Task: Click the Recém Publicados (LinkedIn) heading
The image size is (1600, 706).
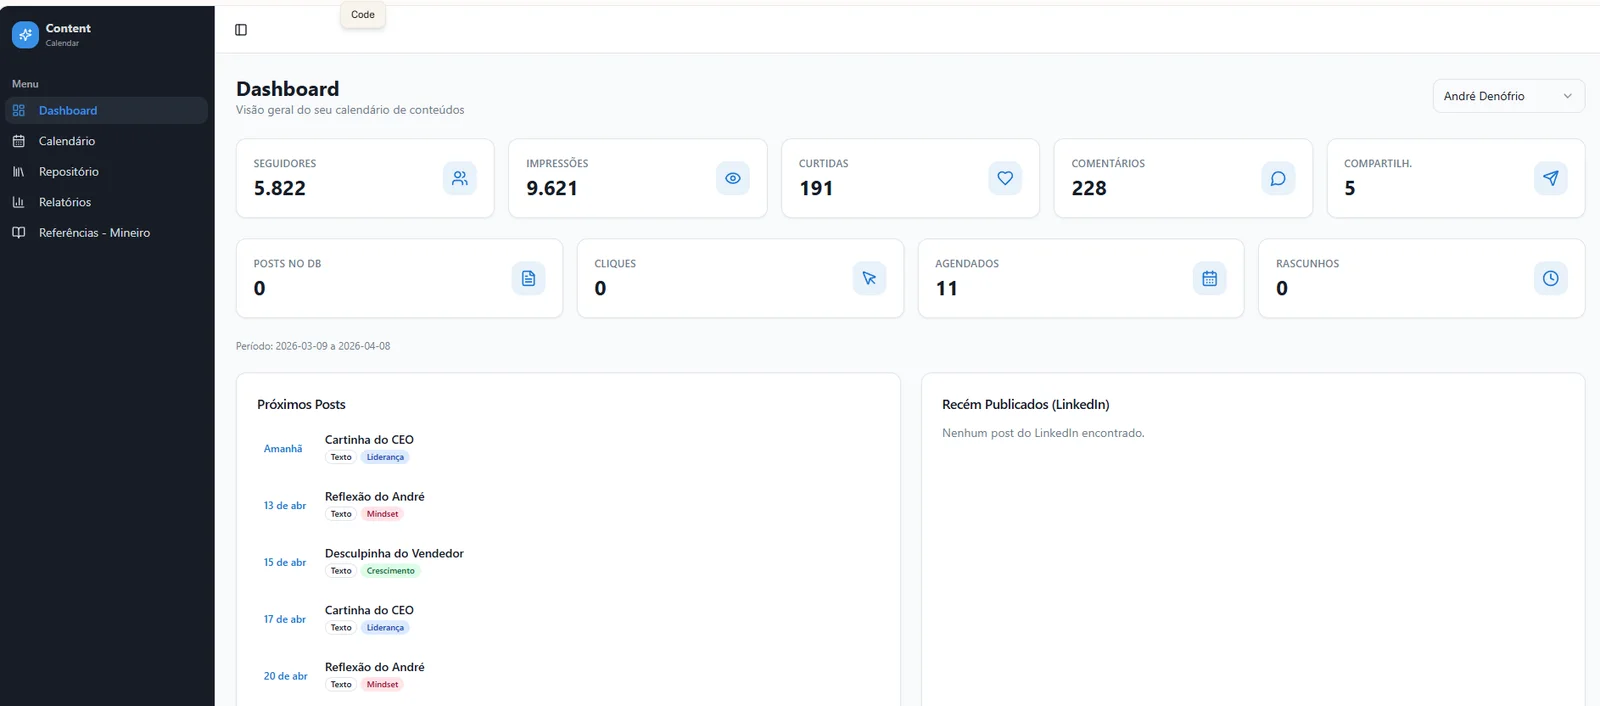Action: click(1026, 404)
